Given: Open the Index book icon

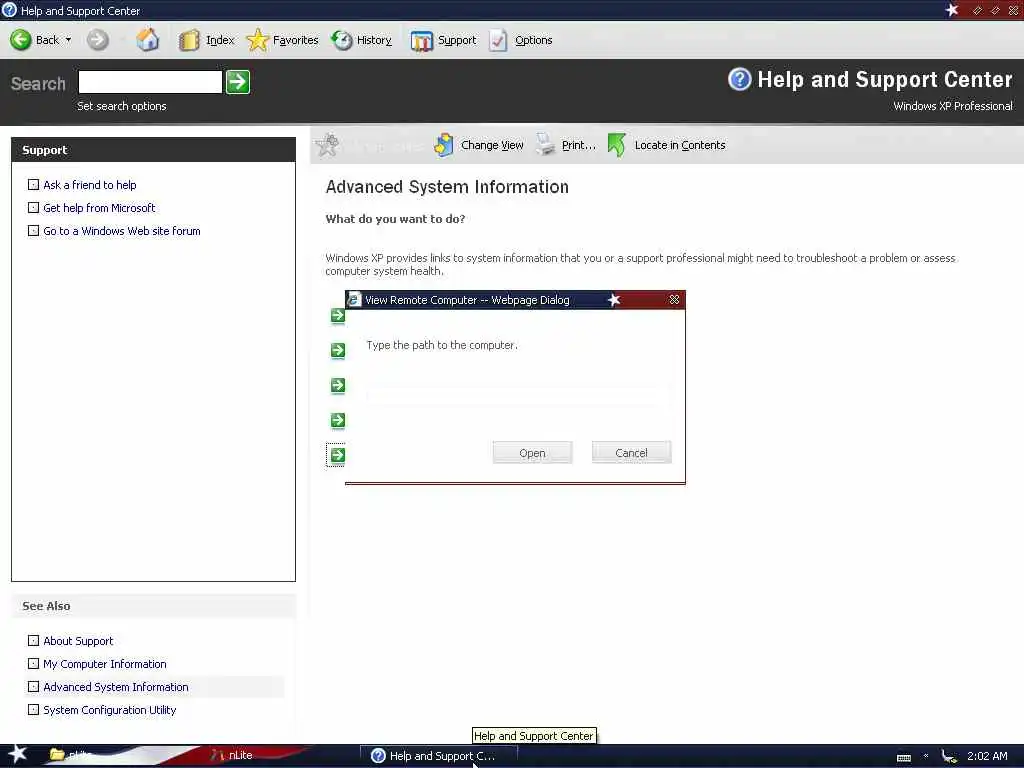Looking at the screenshot, I should tap(189, 40).
